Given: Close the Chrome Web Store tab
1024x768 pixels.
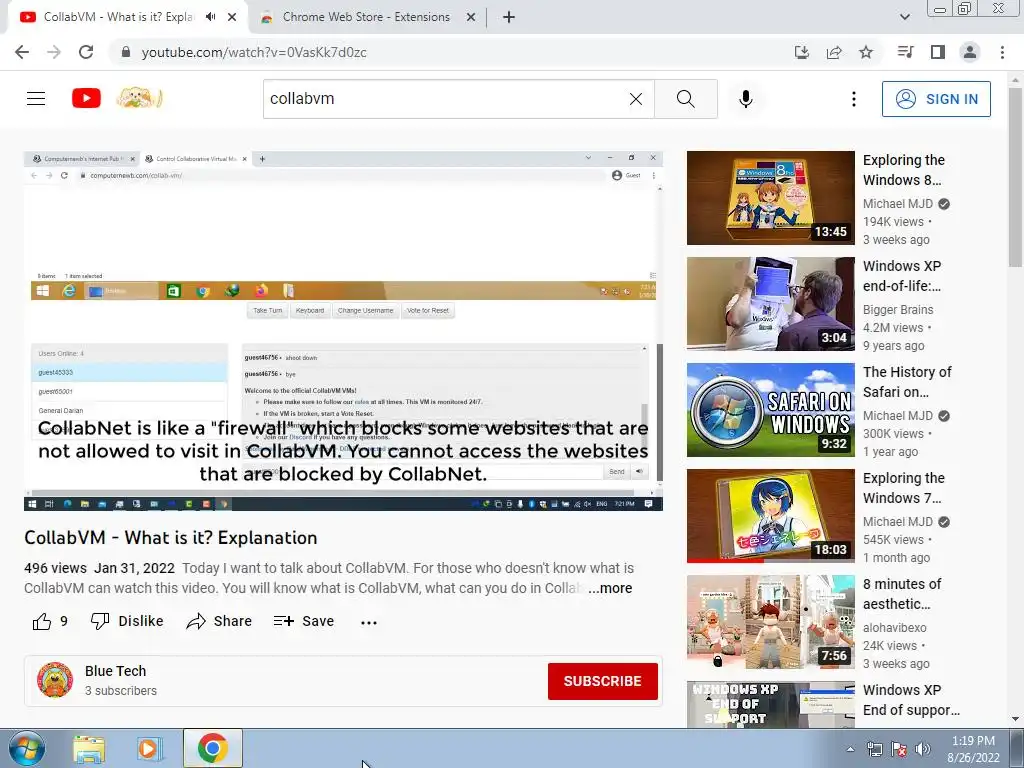Looking at the screenshot, I should click(471, 17).
